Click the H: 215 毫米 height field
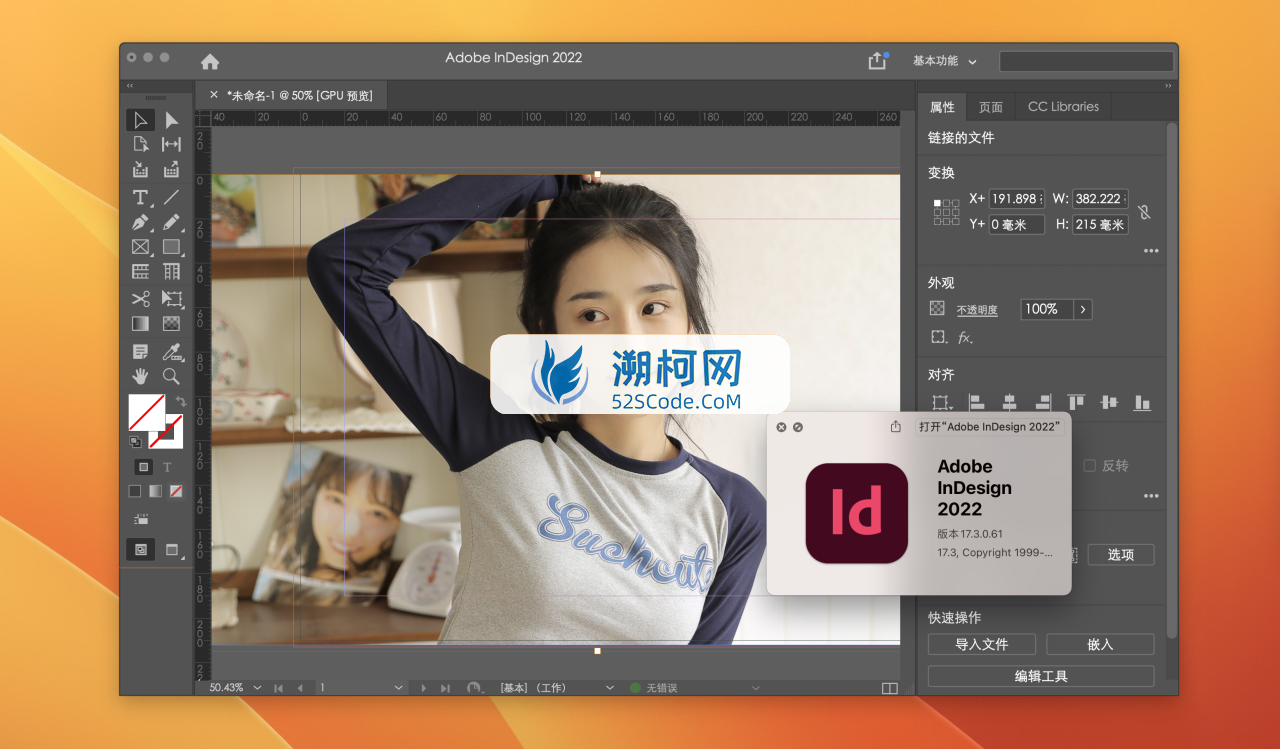1280x749 pixels. [1100, 224]
